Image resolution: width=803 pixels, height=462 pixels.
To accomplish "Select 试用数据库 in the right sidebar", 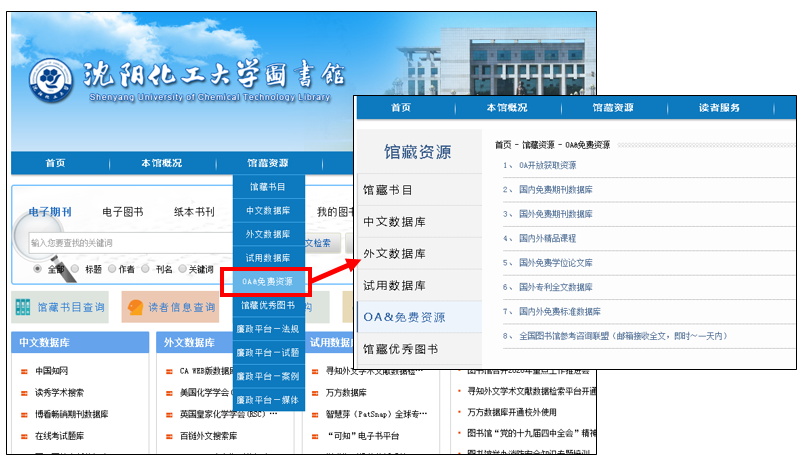I will tap(395, 285).
